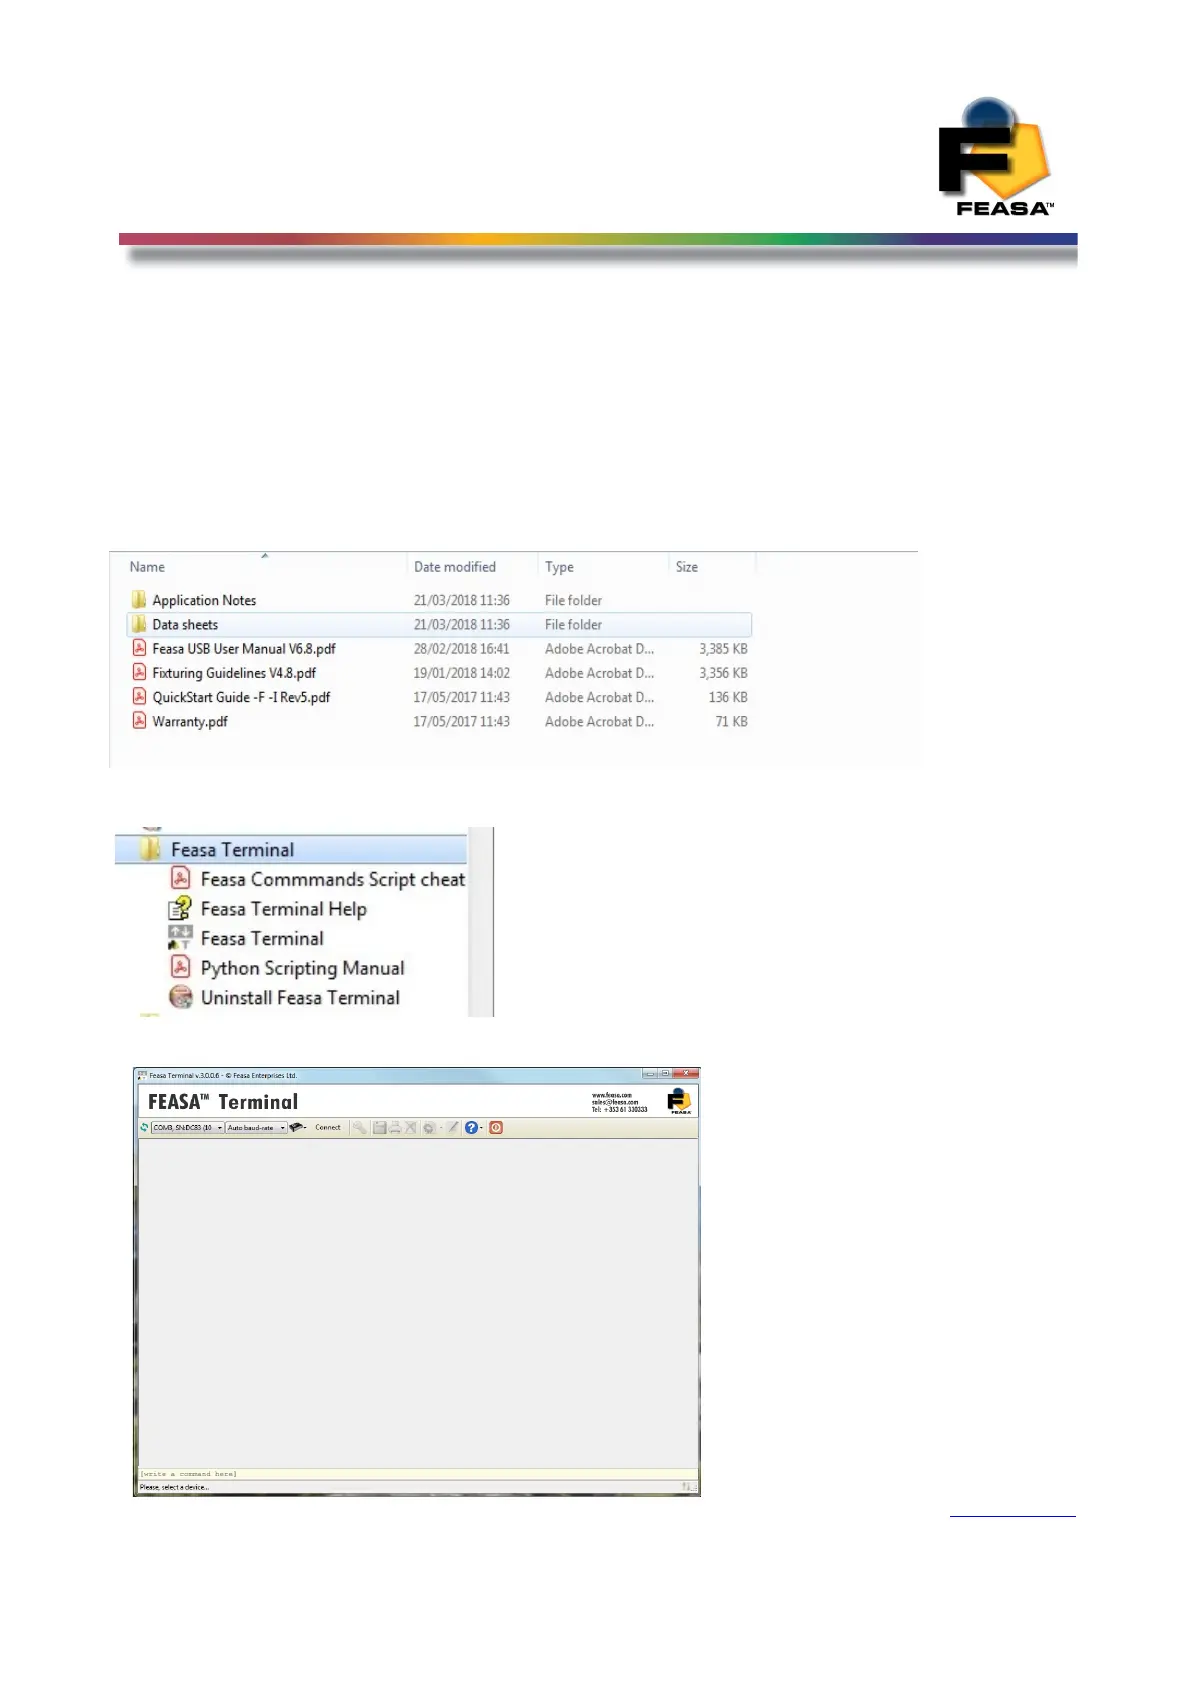Click the Feasa USB User Manual PDF icon
The width and height of the screenshot is (1191, 1684).
[140, 648]
